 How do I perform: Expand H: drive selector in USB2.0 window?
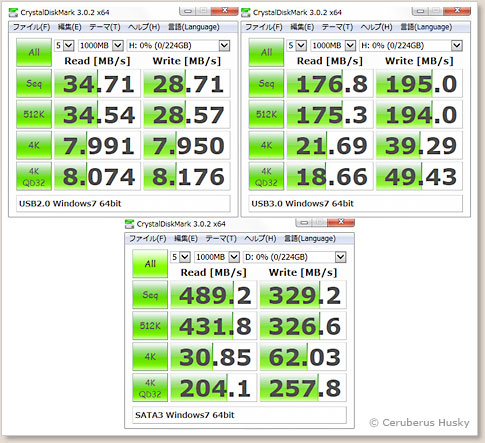[x=224, y=45]
